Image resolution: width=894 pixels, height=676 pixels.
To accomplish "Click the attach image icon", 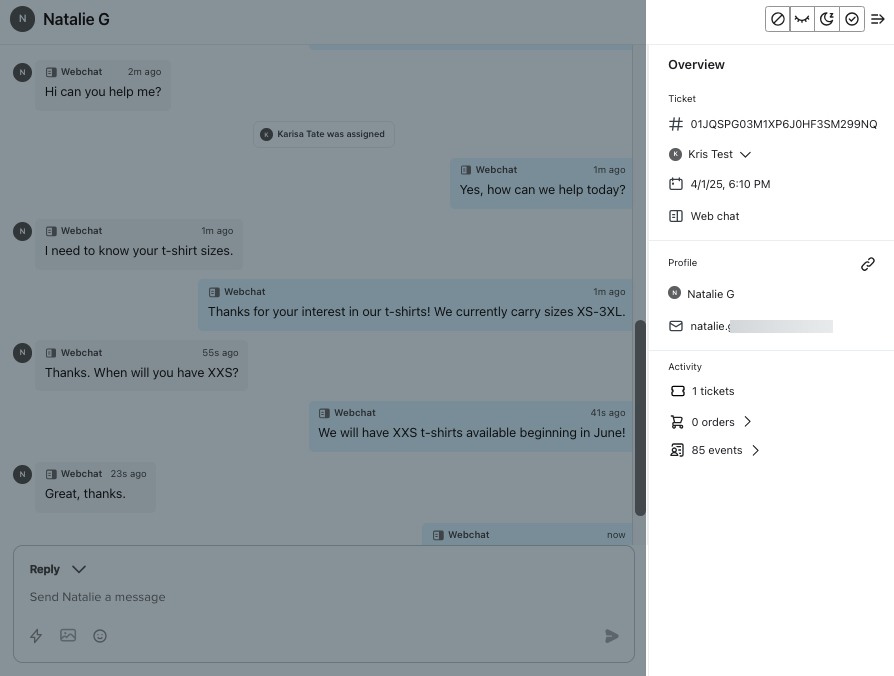I will point(68,635).
